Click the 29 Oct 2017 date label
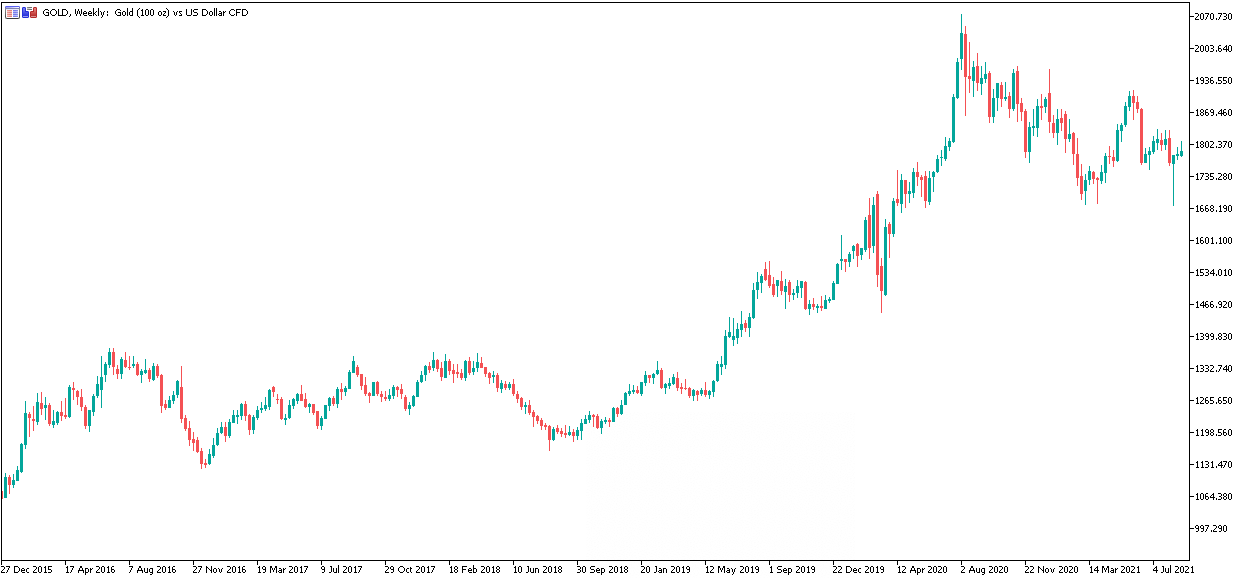Image resolution: width=1241 pixels, height=578 pixels. pos(411,569)
